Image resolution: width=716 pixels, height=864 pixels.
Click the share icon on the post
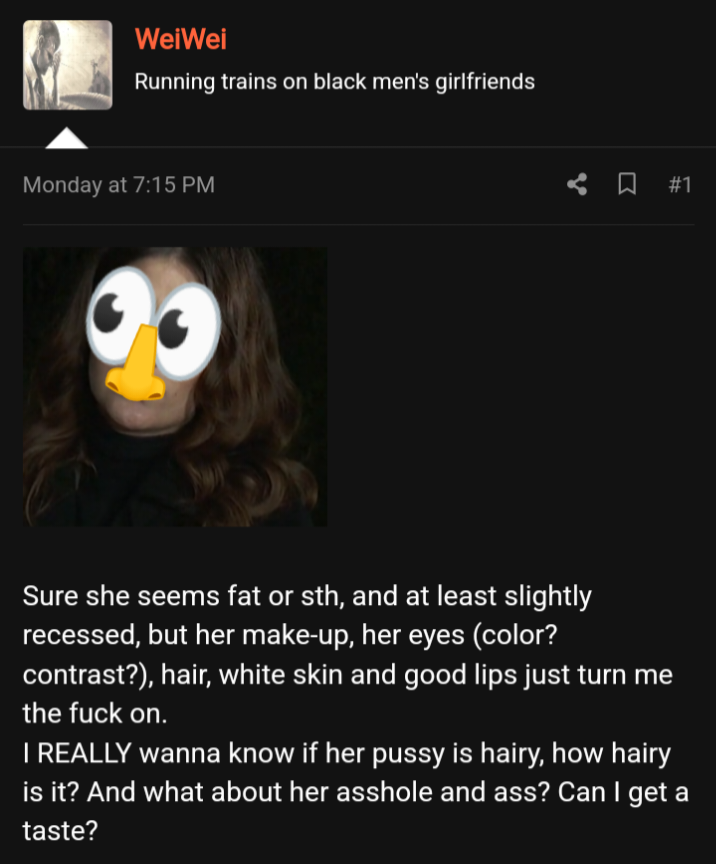577,184
